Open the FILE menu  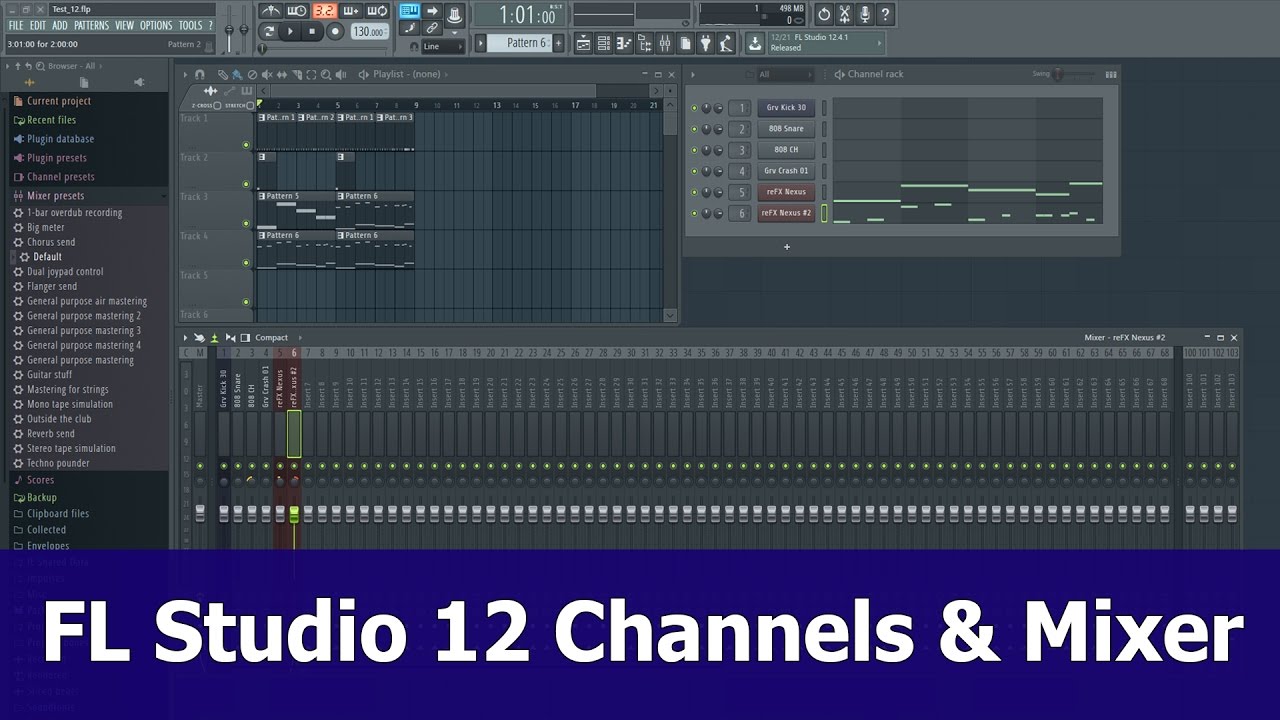click(x=16, y=25)
